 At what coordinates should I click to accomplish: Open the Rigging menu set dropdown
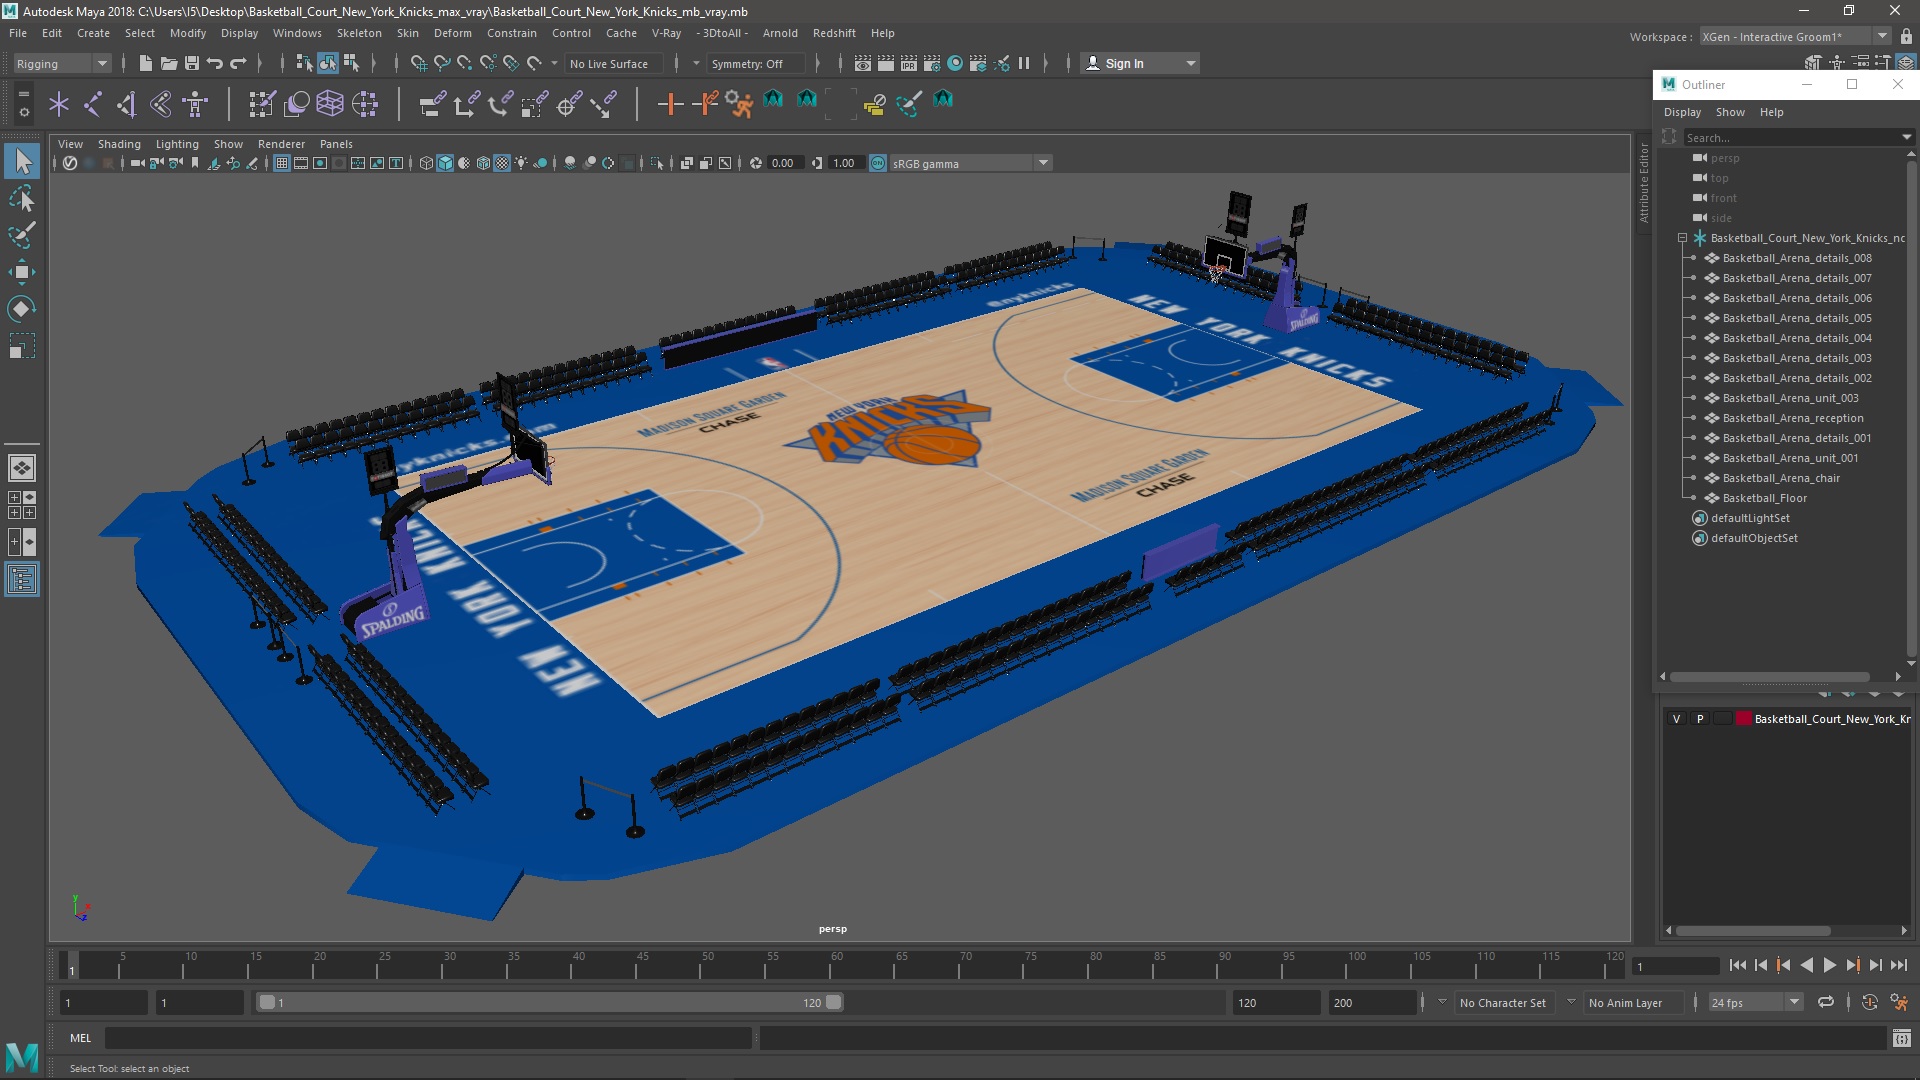62,63
